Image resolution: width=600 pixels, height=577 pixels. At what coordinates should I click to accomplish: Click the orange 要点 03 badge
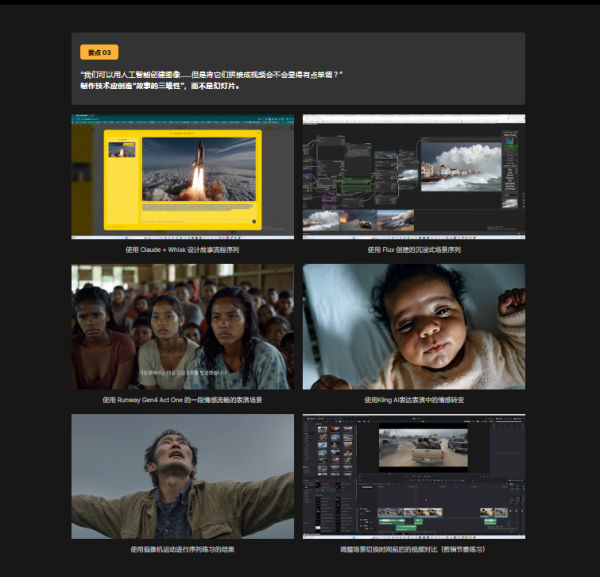click(x=99, y=52)
